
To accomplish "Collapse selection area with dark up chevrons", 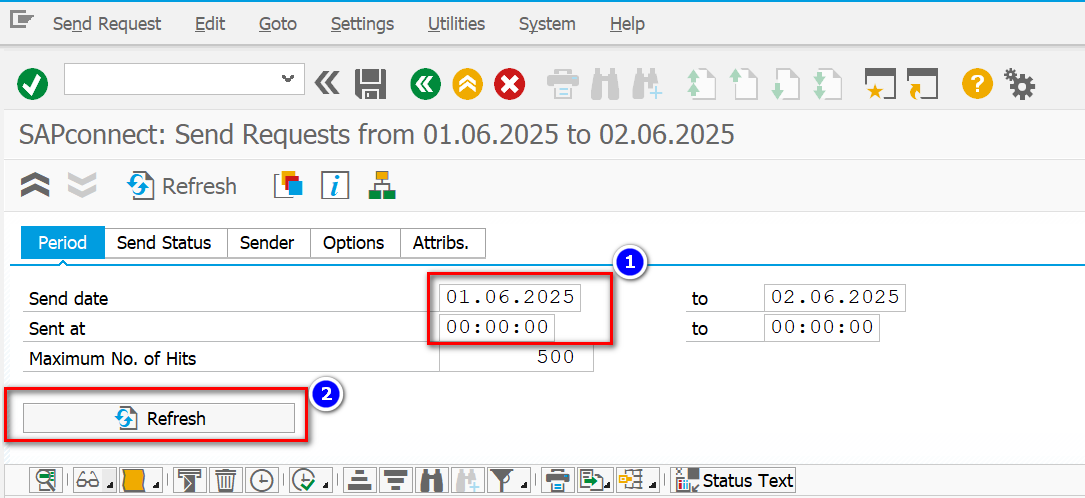I will point(34,185).
